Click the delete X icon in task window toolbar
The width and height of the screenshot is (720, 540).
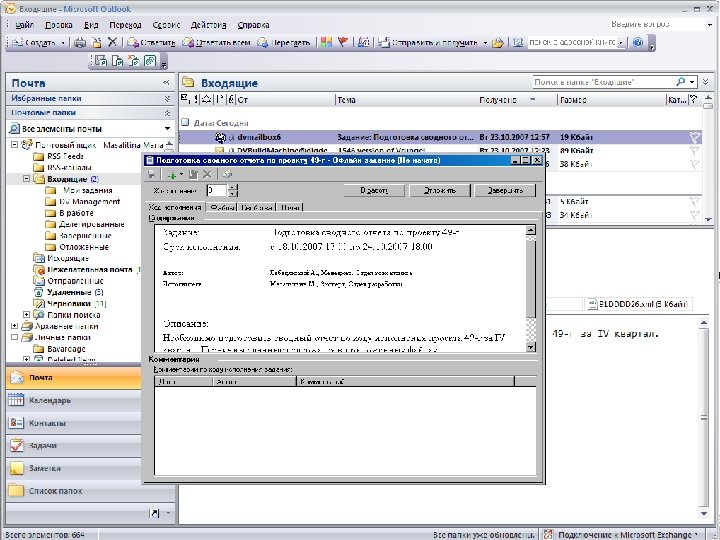click(x=207, y=174)
